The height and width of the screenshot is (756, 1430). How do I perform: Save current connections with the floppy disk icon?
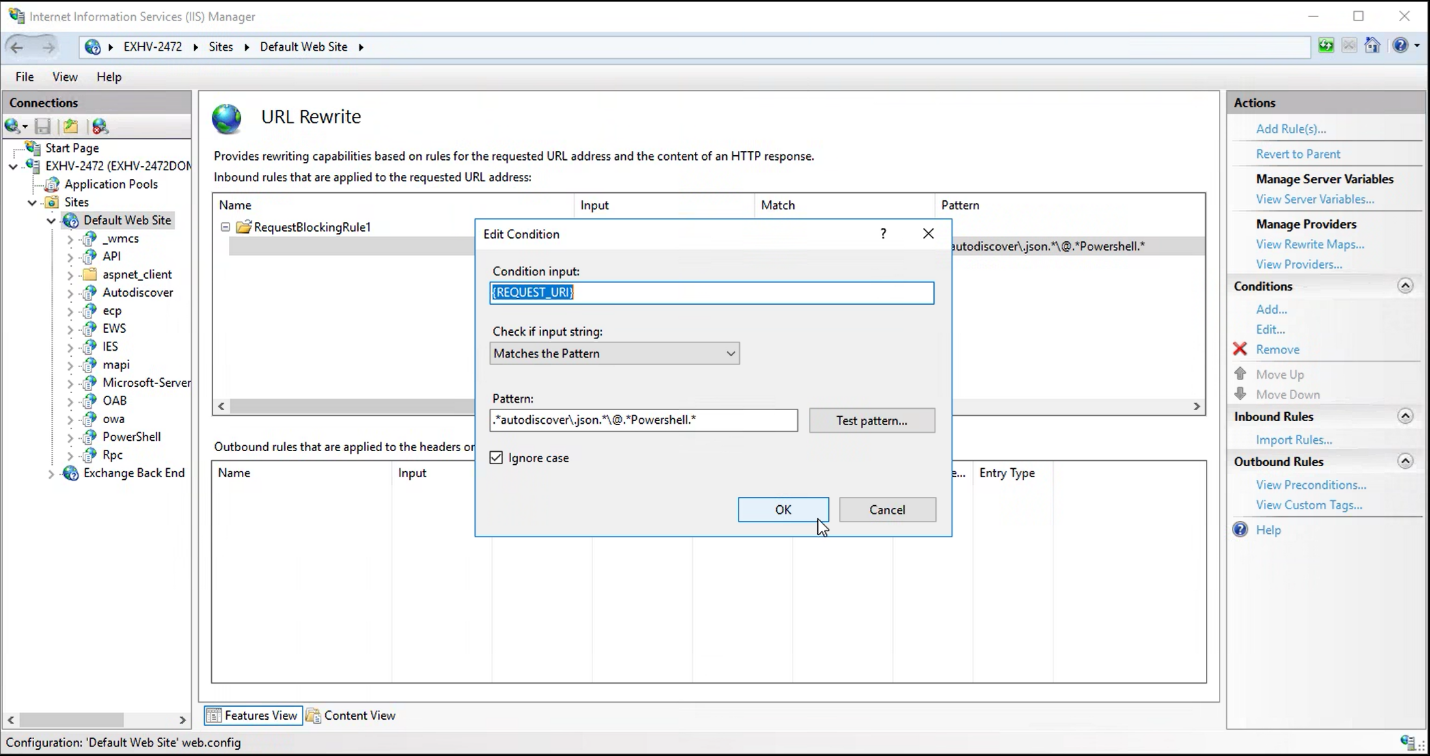pos(42,126)
